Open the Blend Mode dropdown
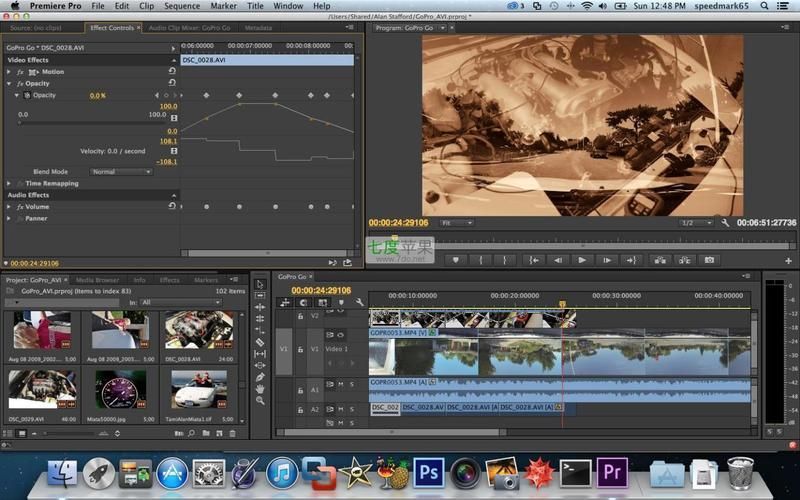The image size is (800, 500). point(119,172)
